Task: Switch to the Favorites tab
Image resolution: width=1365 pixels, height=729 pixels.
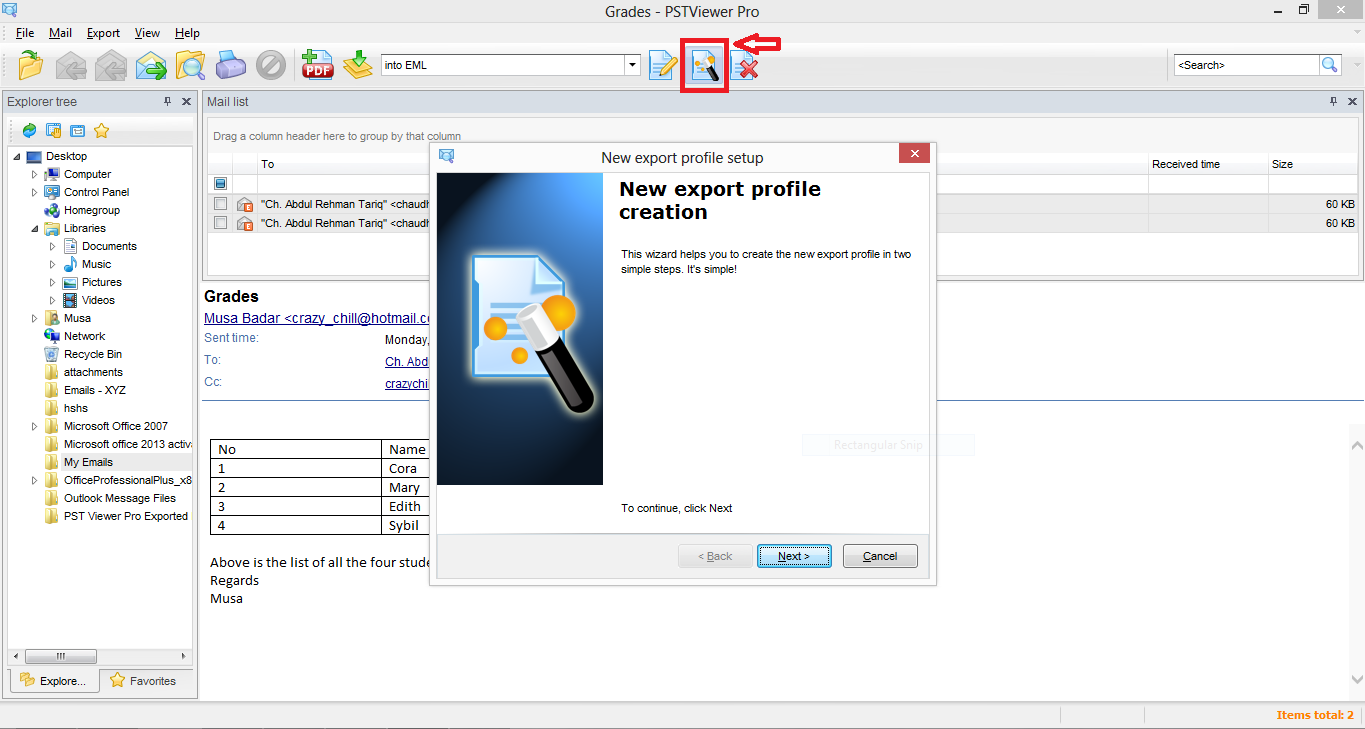Action: 144,681
